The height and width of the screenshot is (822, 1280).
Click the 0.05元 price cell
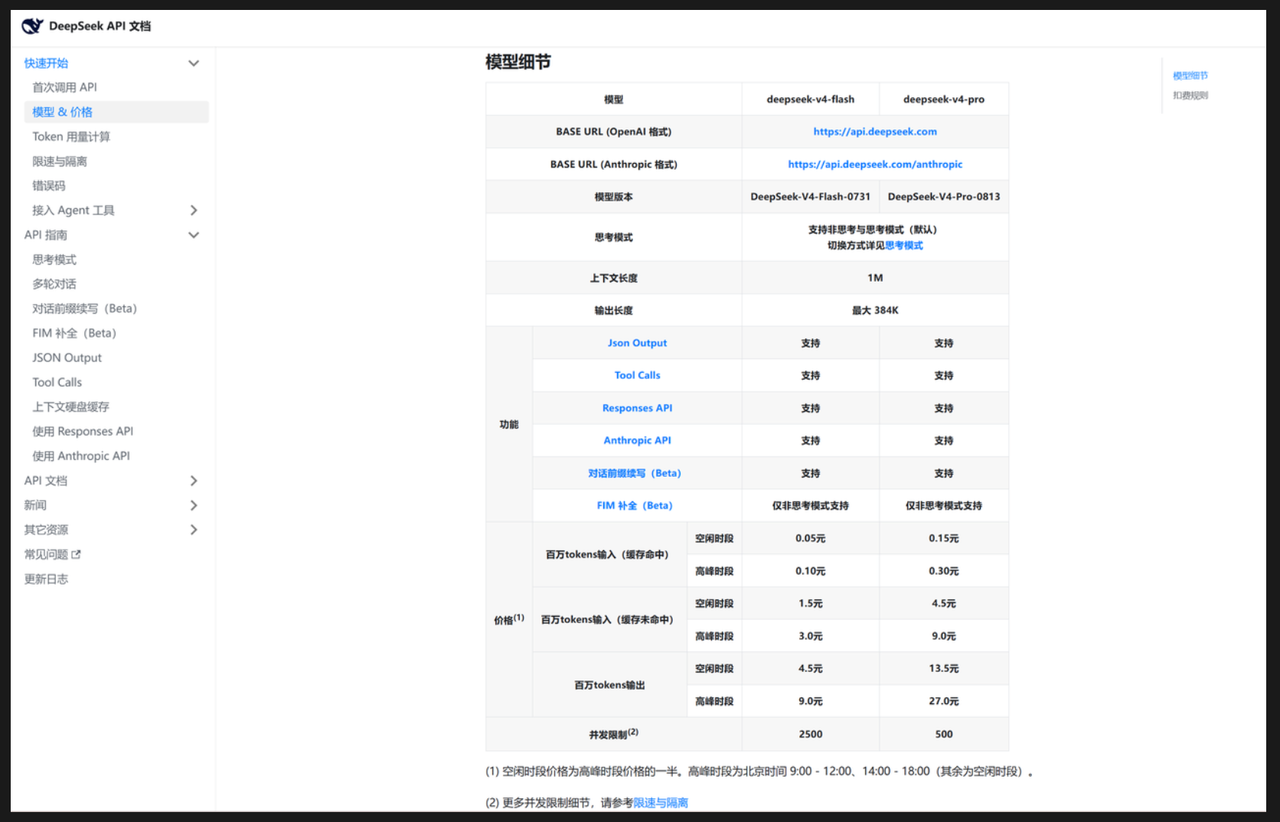(x=811, y=538)
